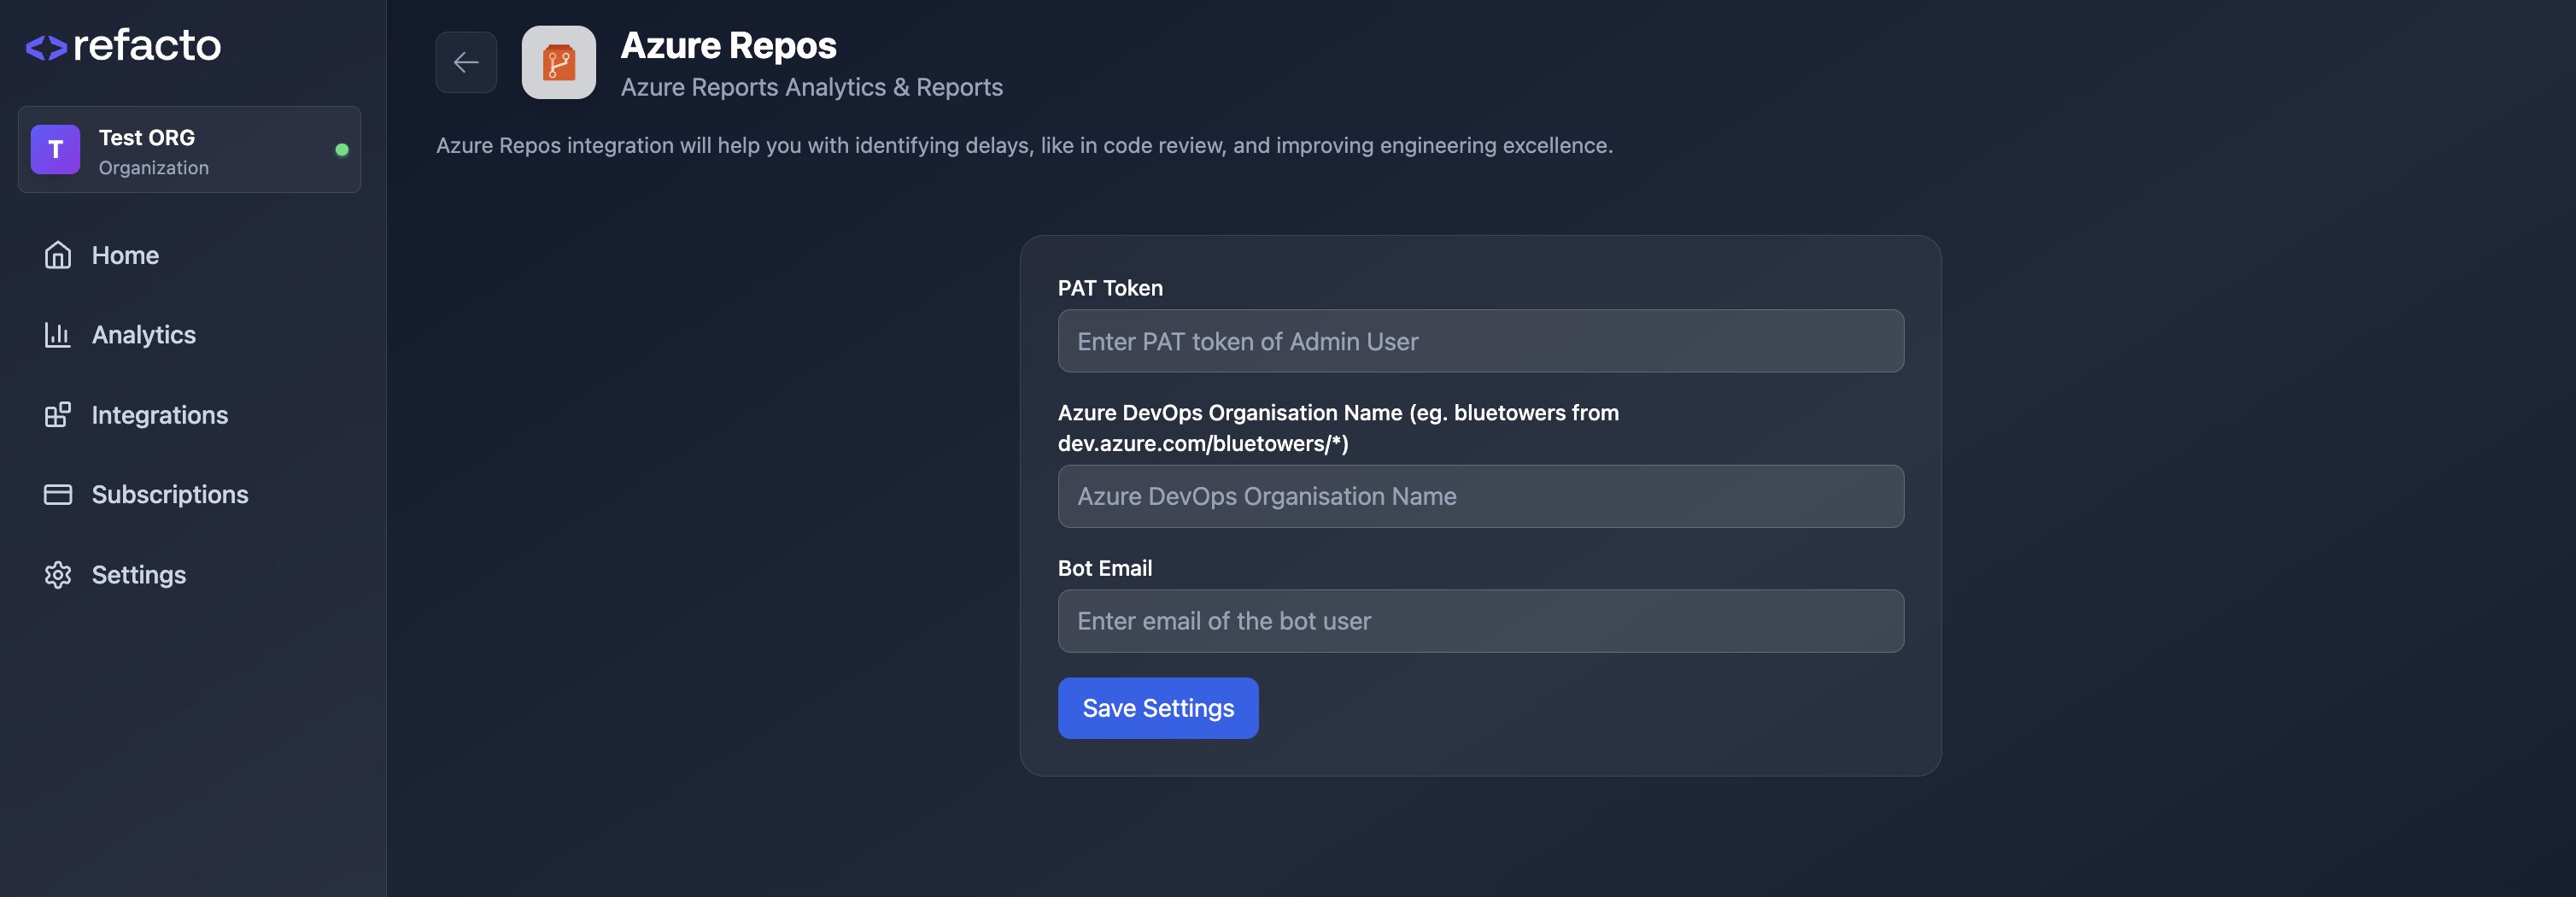The image size is (2576, 897).
Task: Go to Settings from sidebar
Action: (139, 575)
